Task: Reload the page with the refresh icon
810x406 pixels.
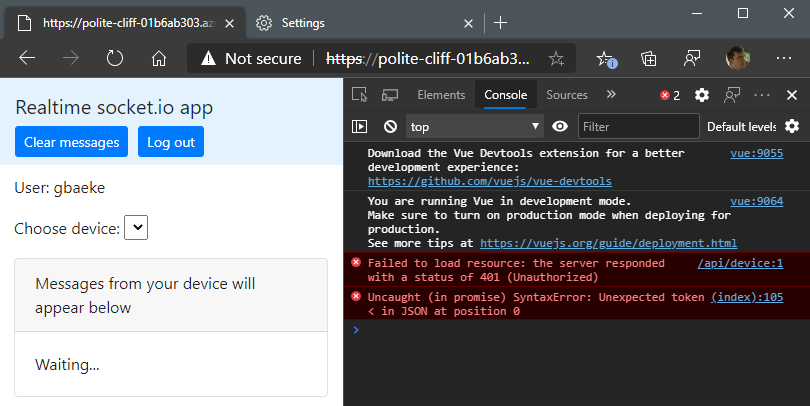Action: pyautogui.click(x=115, y=58)
